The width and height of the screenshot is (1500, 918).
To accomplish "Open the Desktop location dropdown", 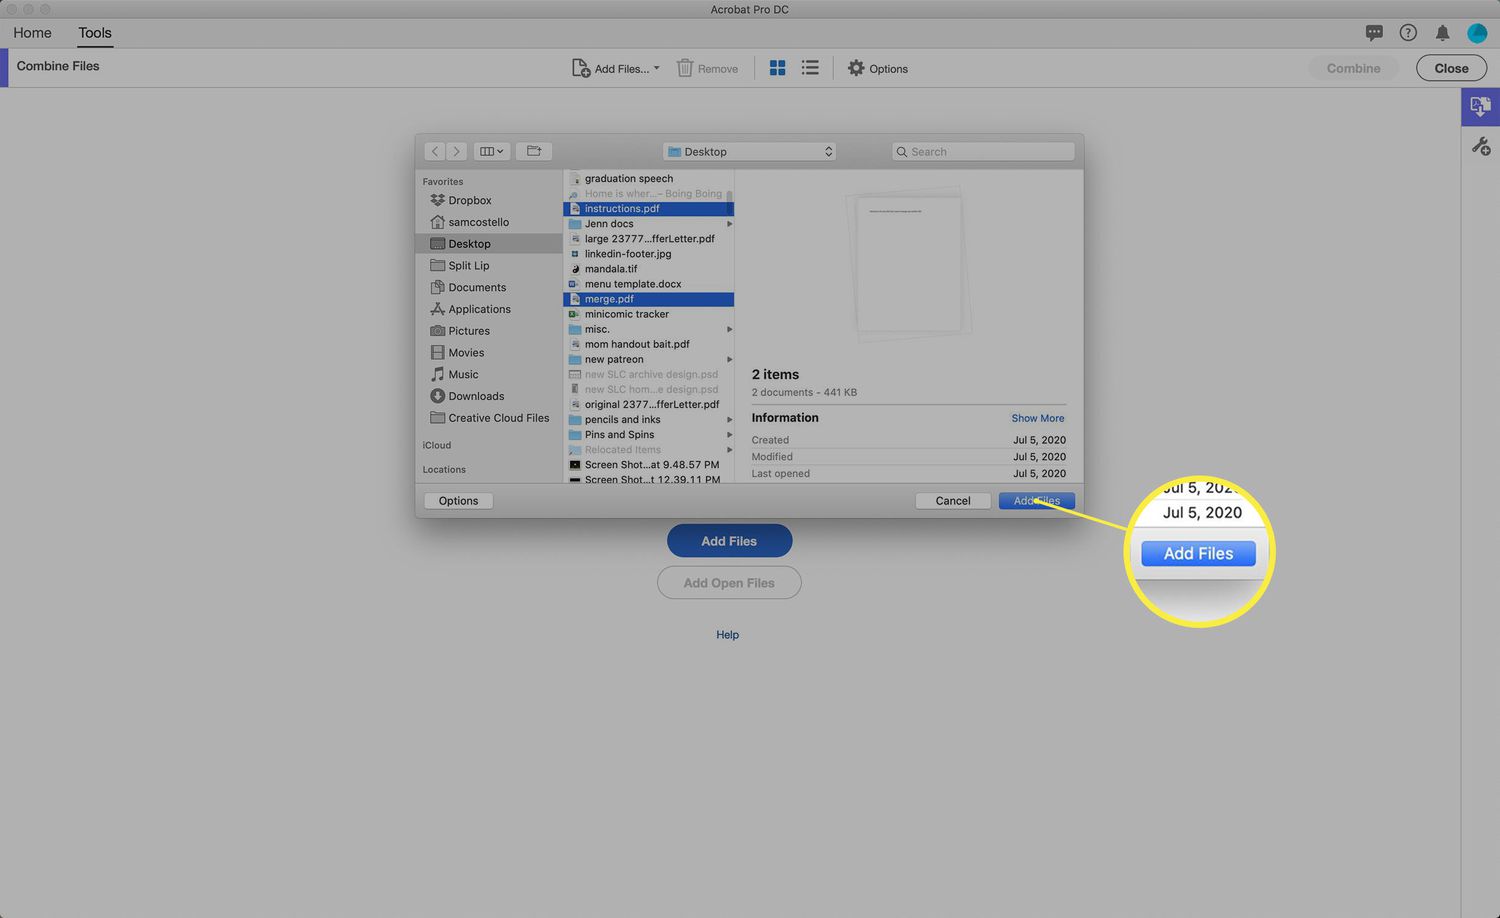I will pyautogui.click(x=749, y=152).
